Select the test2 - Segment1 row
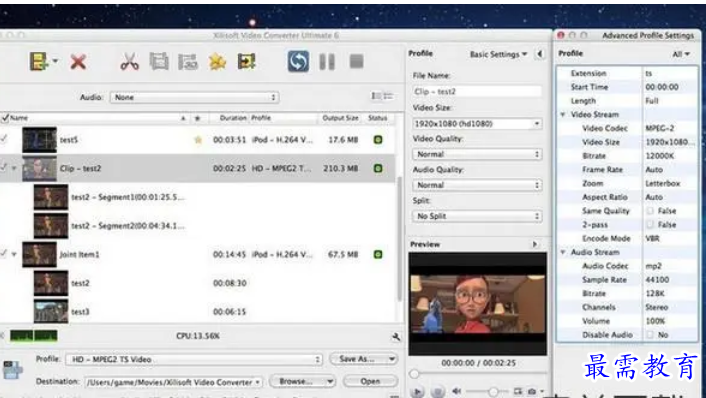The height and width of the screenshot is (398, 706). click(x=198, y=197)
